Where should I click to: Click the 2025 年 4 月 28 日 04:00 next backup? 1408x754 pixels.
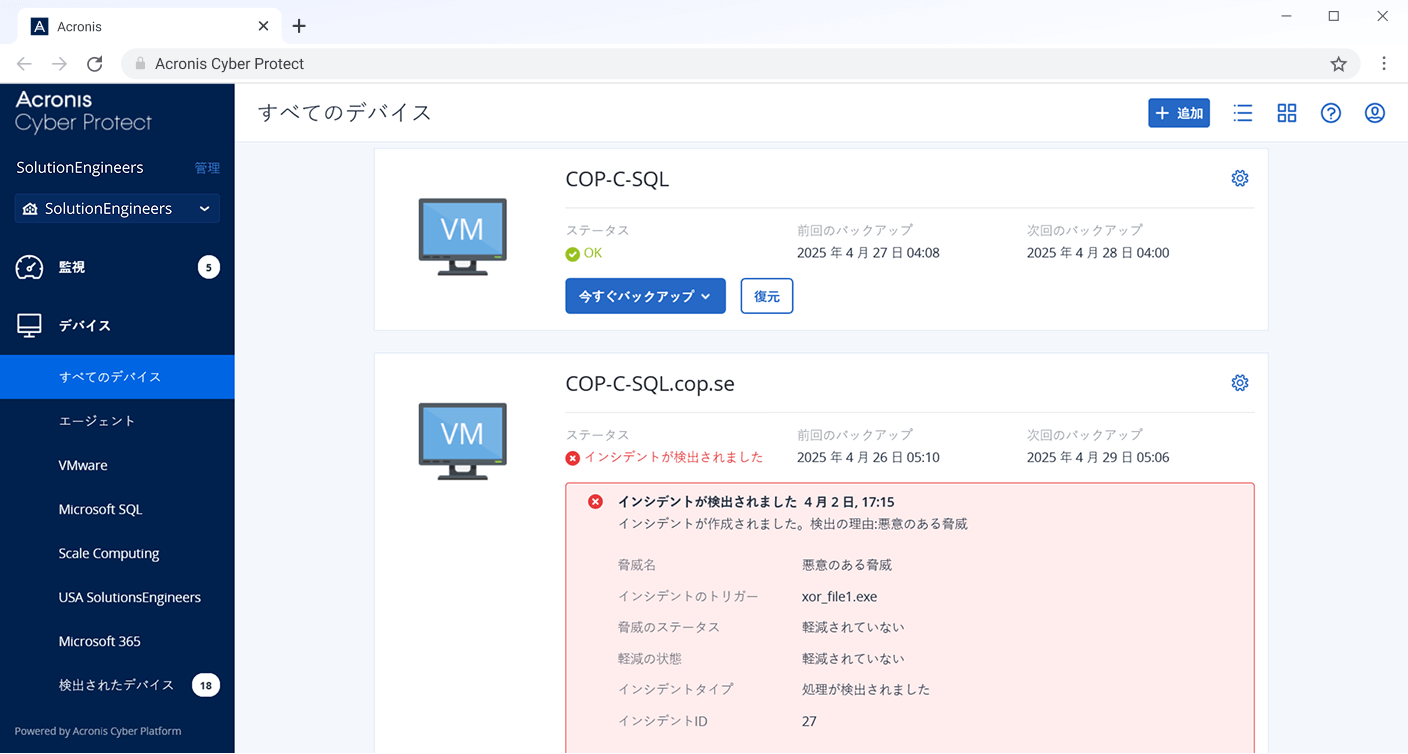[x=1098, y=253]
